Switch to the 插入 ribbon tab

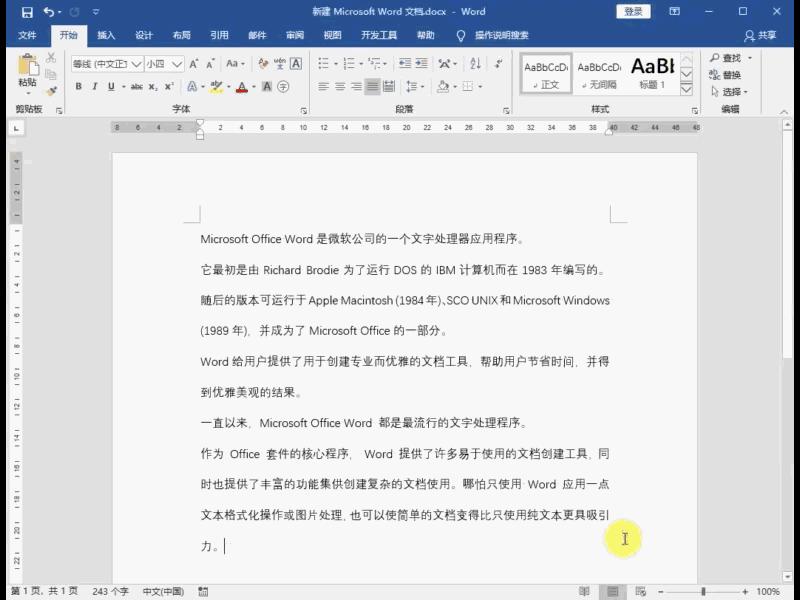point(104,35)
